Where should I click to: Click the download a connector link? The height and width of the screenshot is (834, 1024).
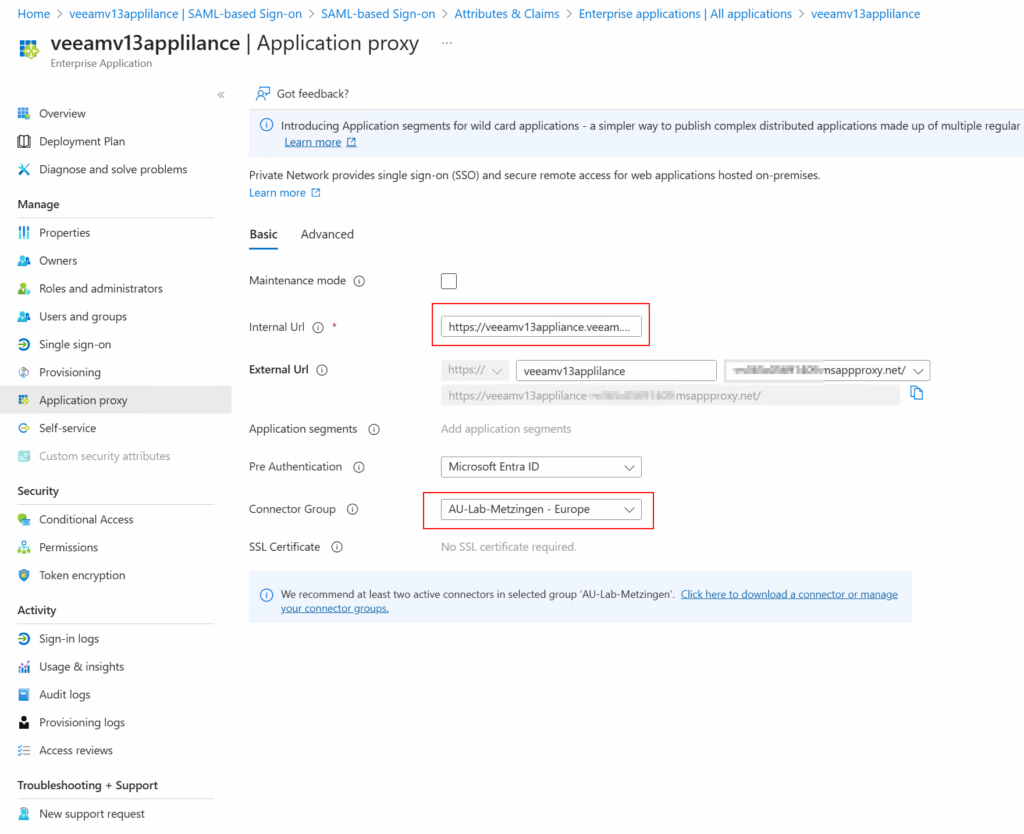click(x=788, y=594)
